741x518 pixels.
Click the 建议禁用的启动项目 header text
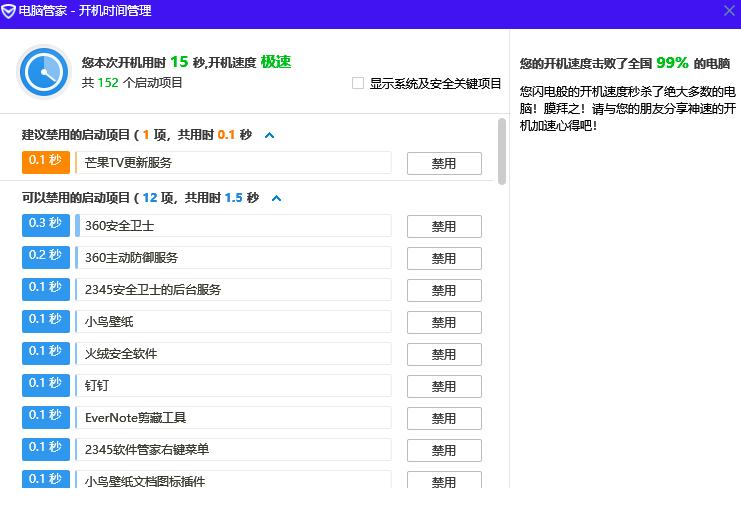pyautogui.click(x=76, y=135)
